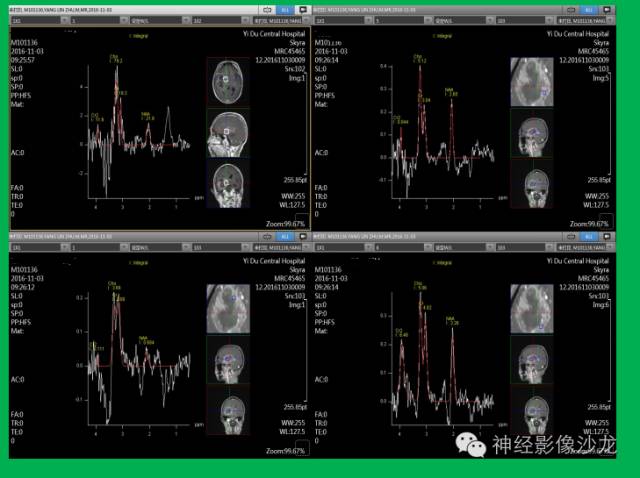Screen dimensions: 640x478
Task: Open the patient study dropdown at top-right pane end
Action: pyautogui.click(x=586, y=20)
